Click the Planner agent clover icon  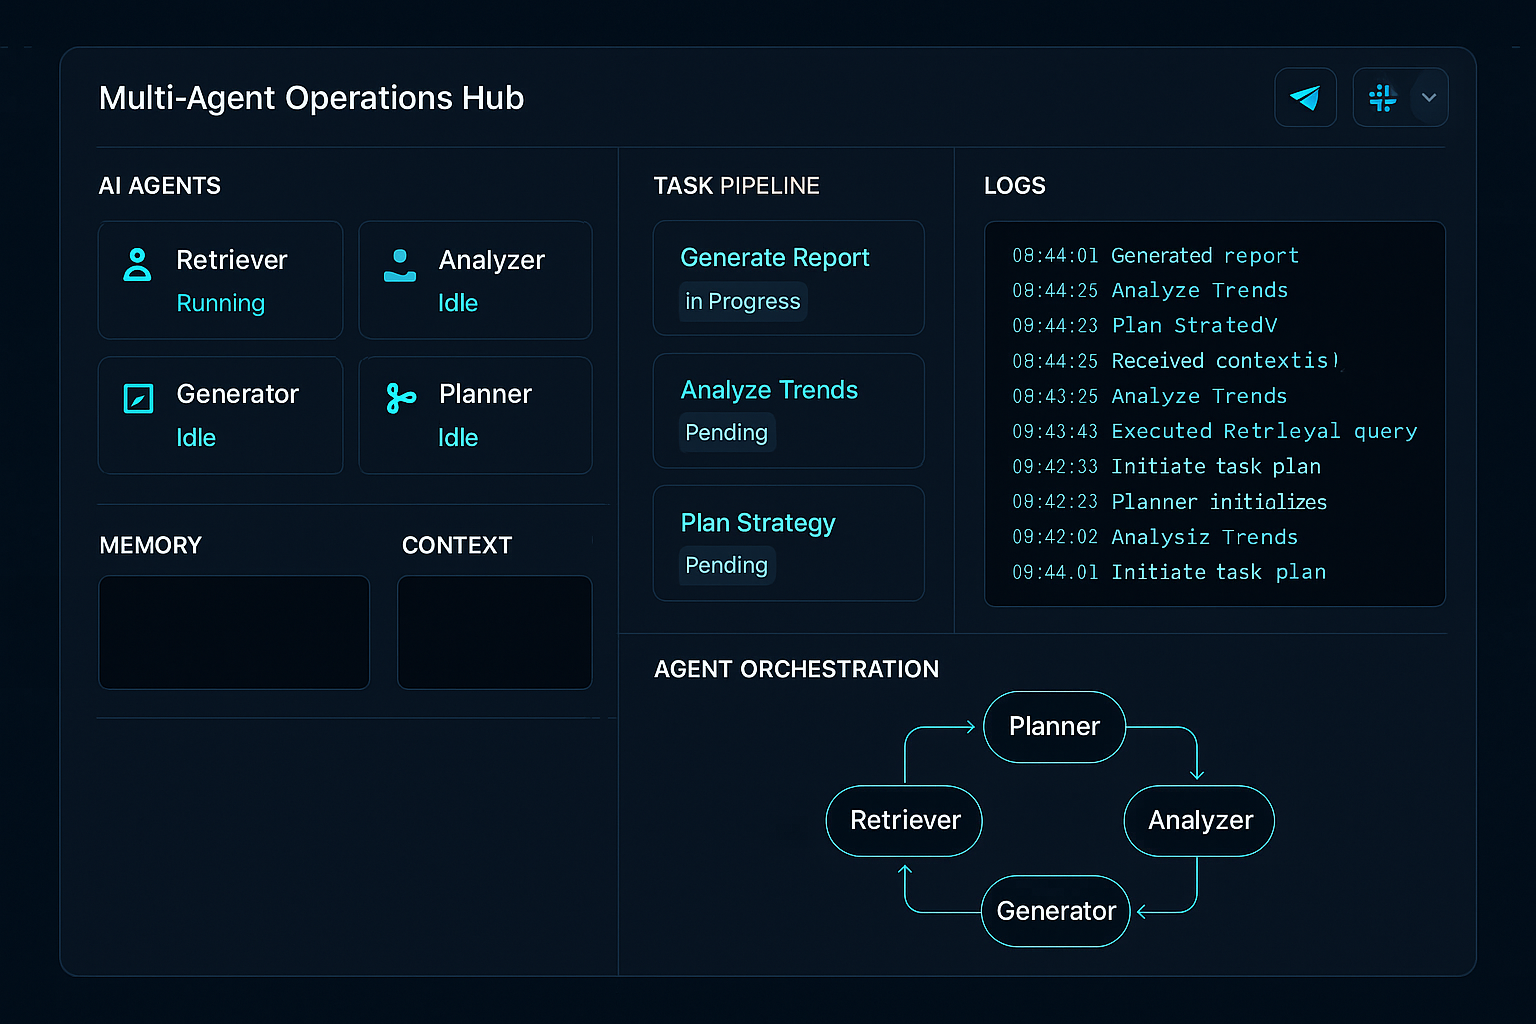(399, 398)
